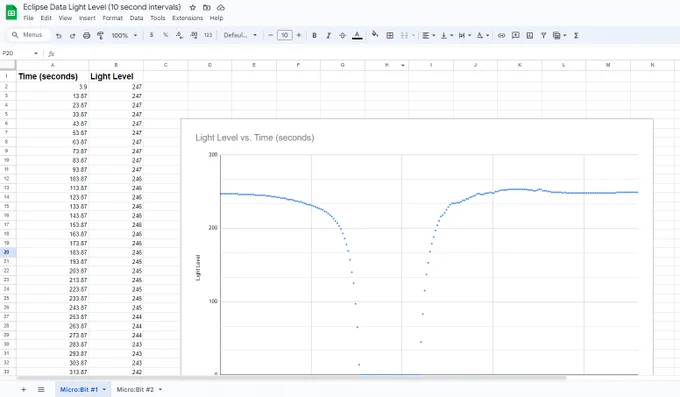Click the Name box showing P20
Image resolution: width=680 pixels, height=397 pixels.
point(16,53)
